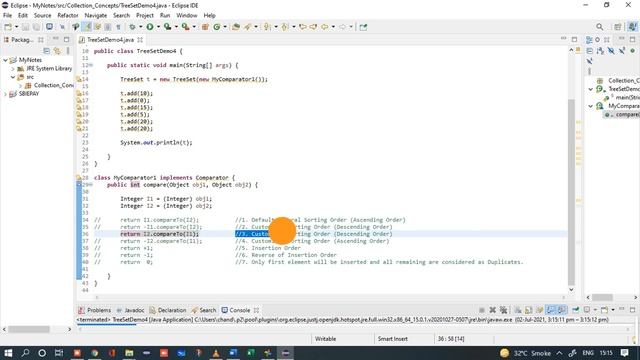Toggle Hide Static Members in the Outline

pyautogui.click(x=622, y=51)
